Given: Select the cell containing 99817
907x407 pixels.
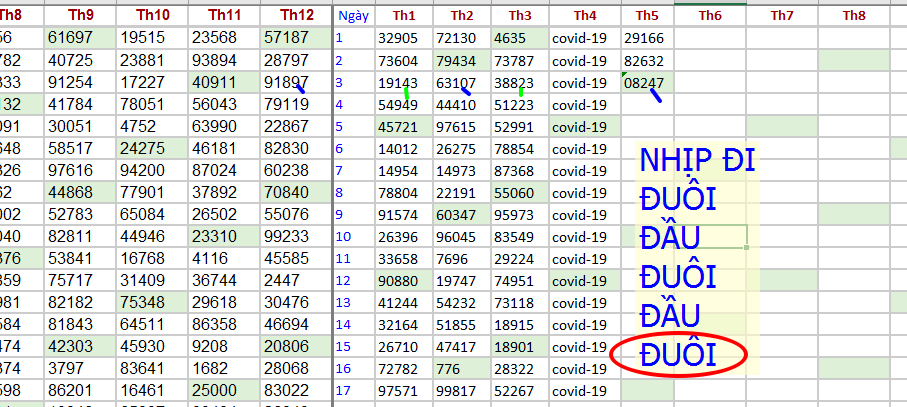Looking at the screenshot, I should click(462, 391).
